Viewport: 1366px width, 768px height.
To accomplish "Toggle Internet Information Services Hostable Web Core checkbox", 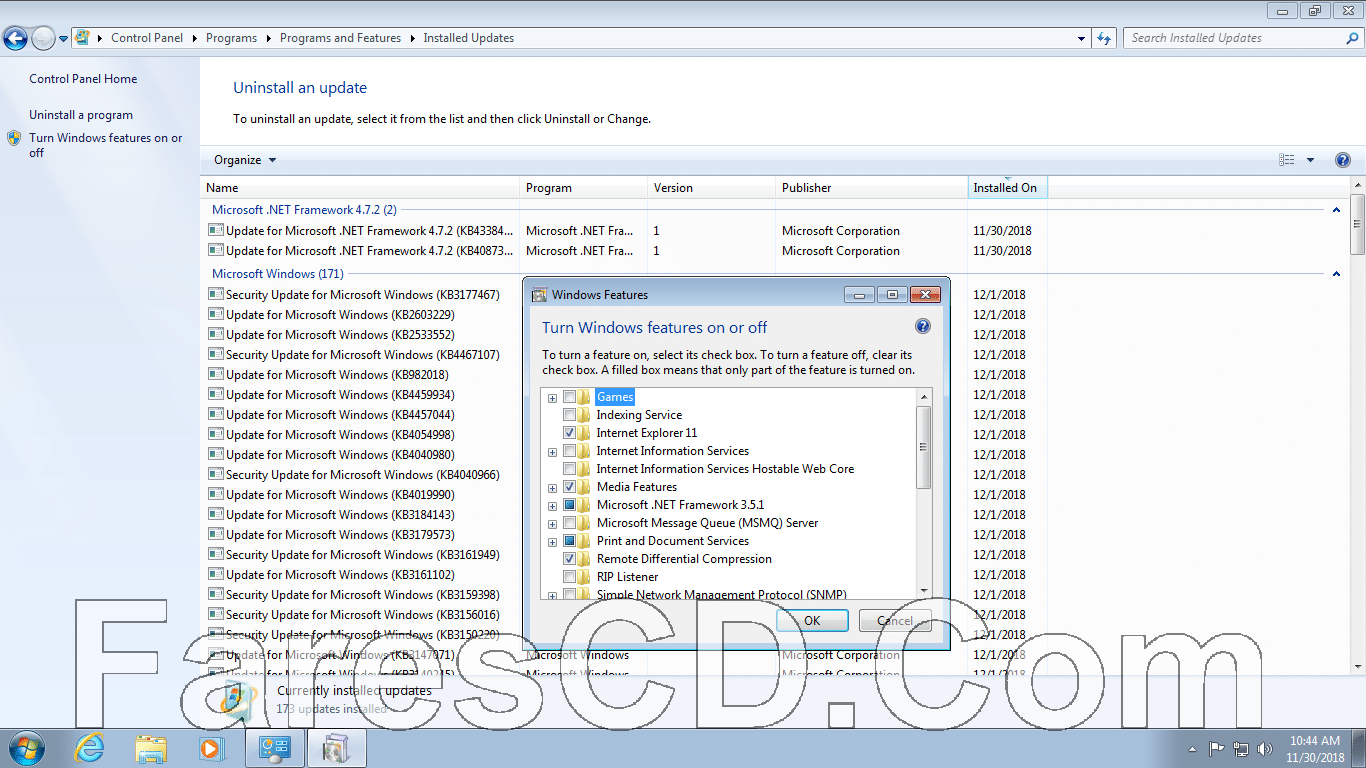I will coord(569,469).
